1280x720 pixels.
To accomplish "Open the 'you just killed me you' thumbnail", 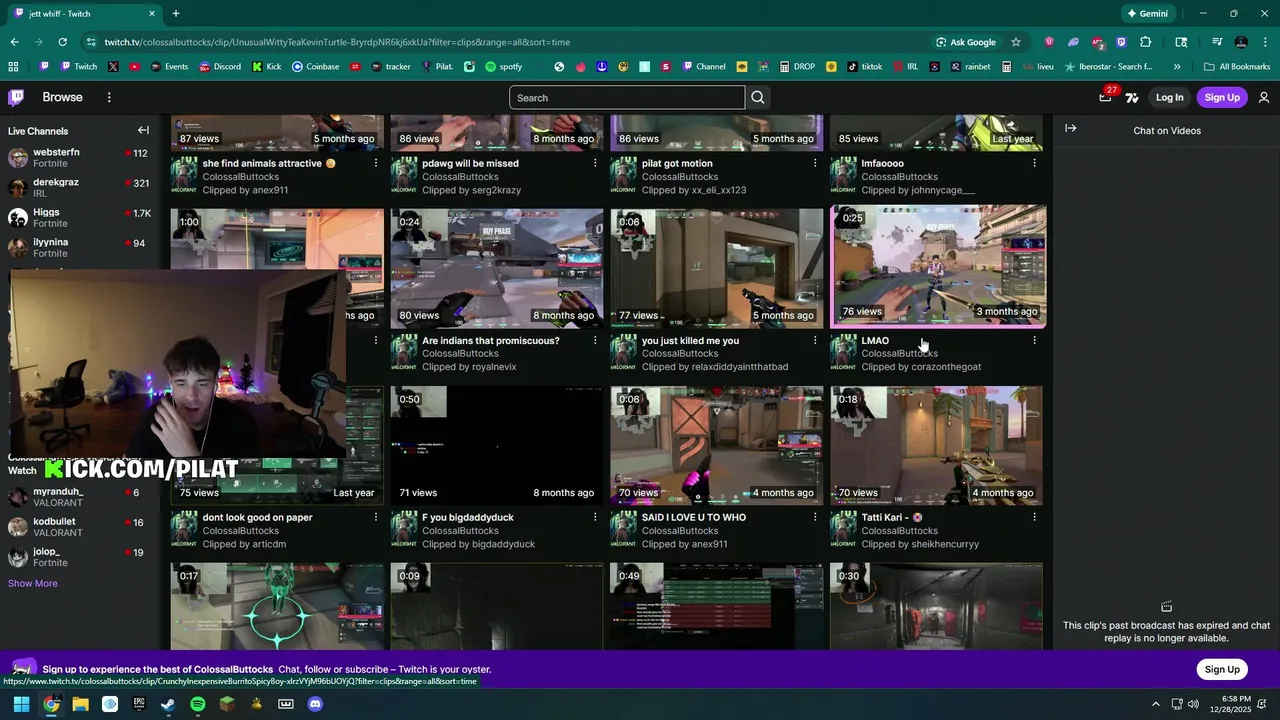I will point(717,268).
